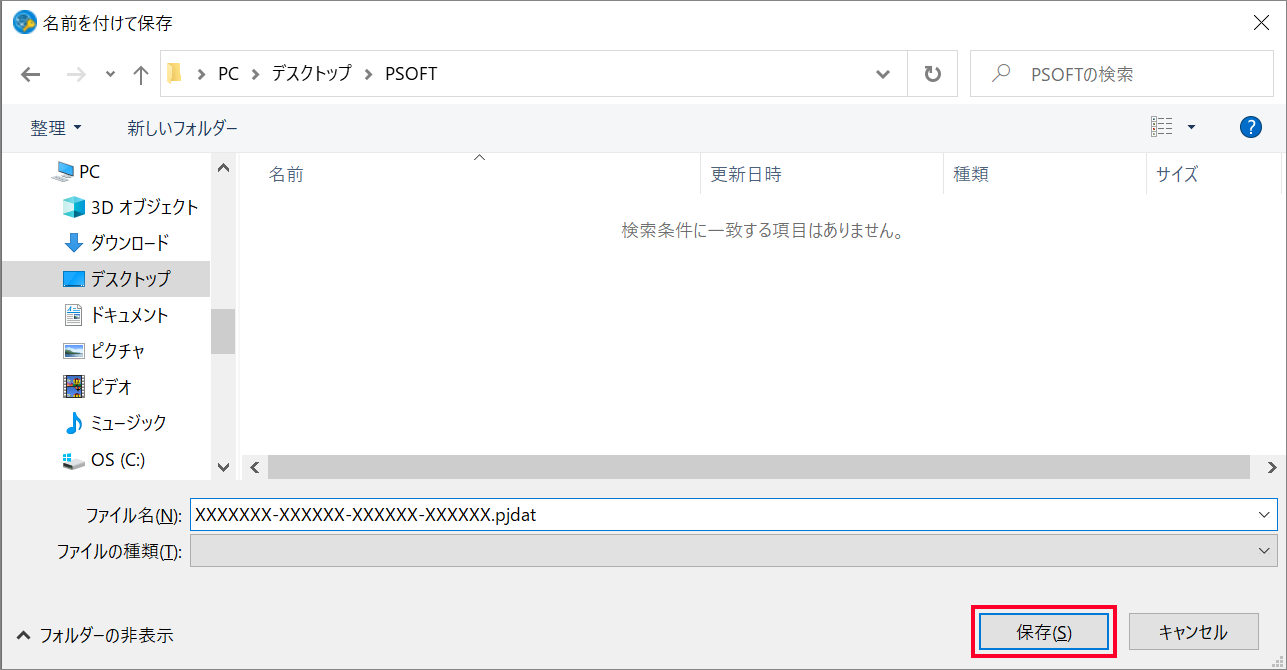
Task: Select PC in the address path
Action: [229, 74]
